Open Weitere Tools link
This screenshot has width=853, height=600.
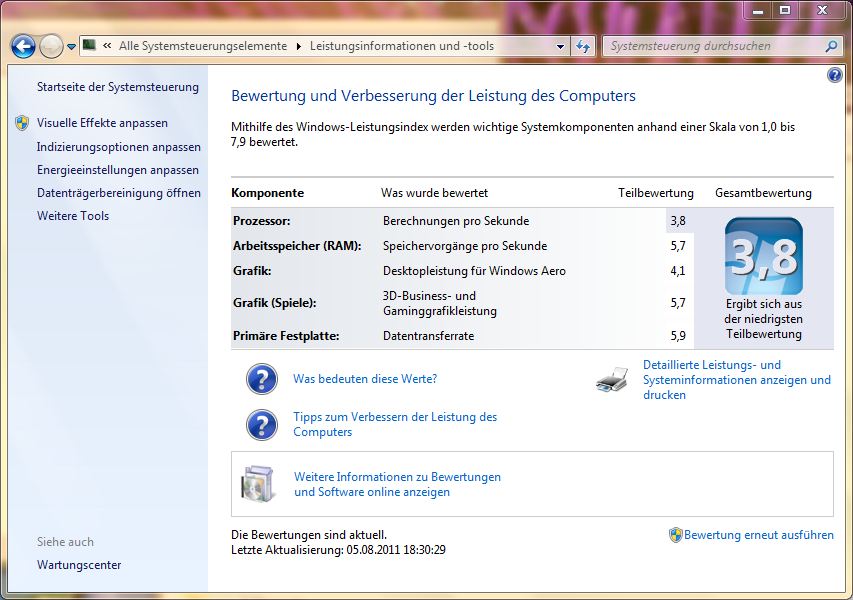tap(73, 215)
